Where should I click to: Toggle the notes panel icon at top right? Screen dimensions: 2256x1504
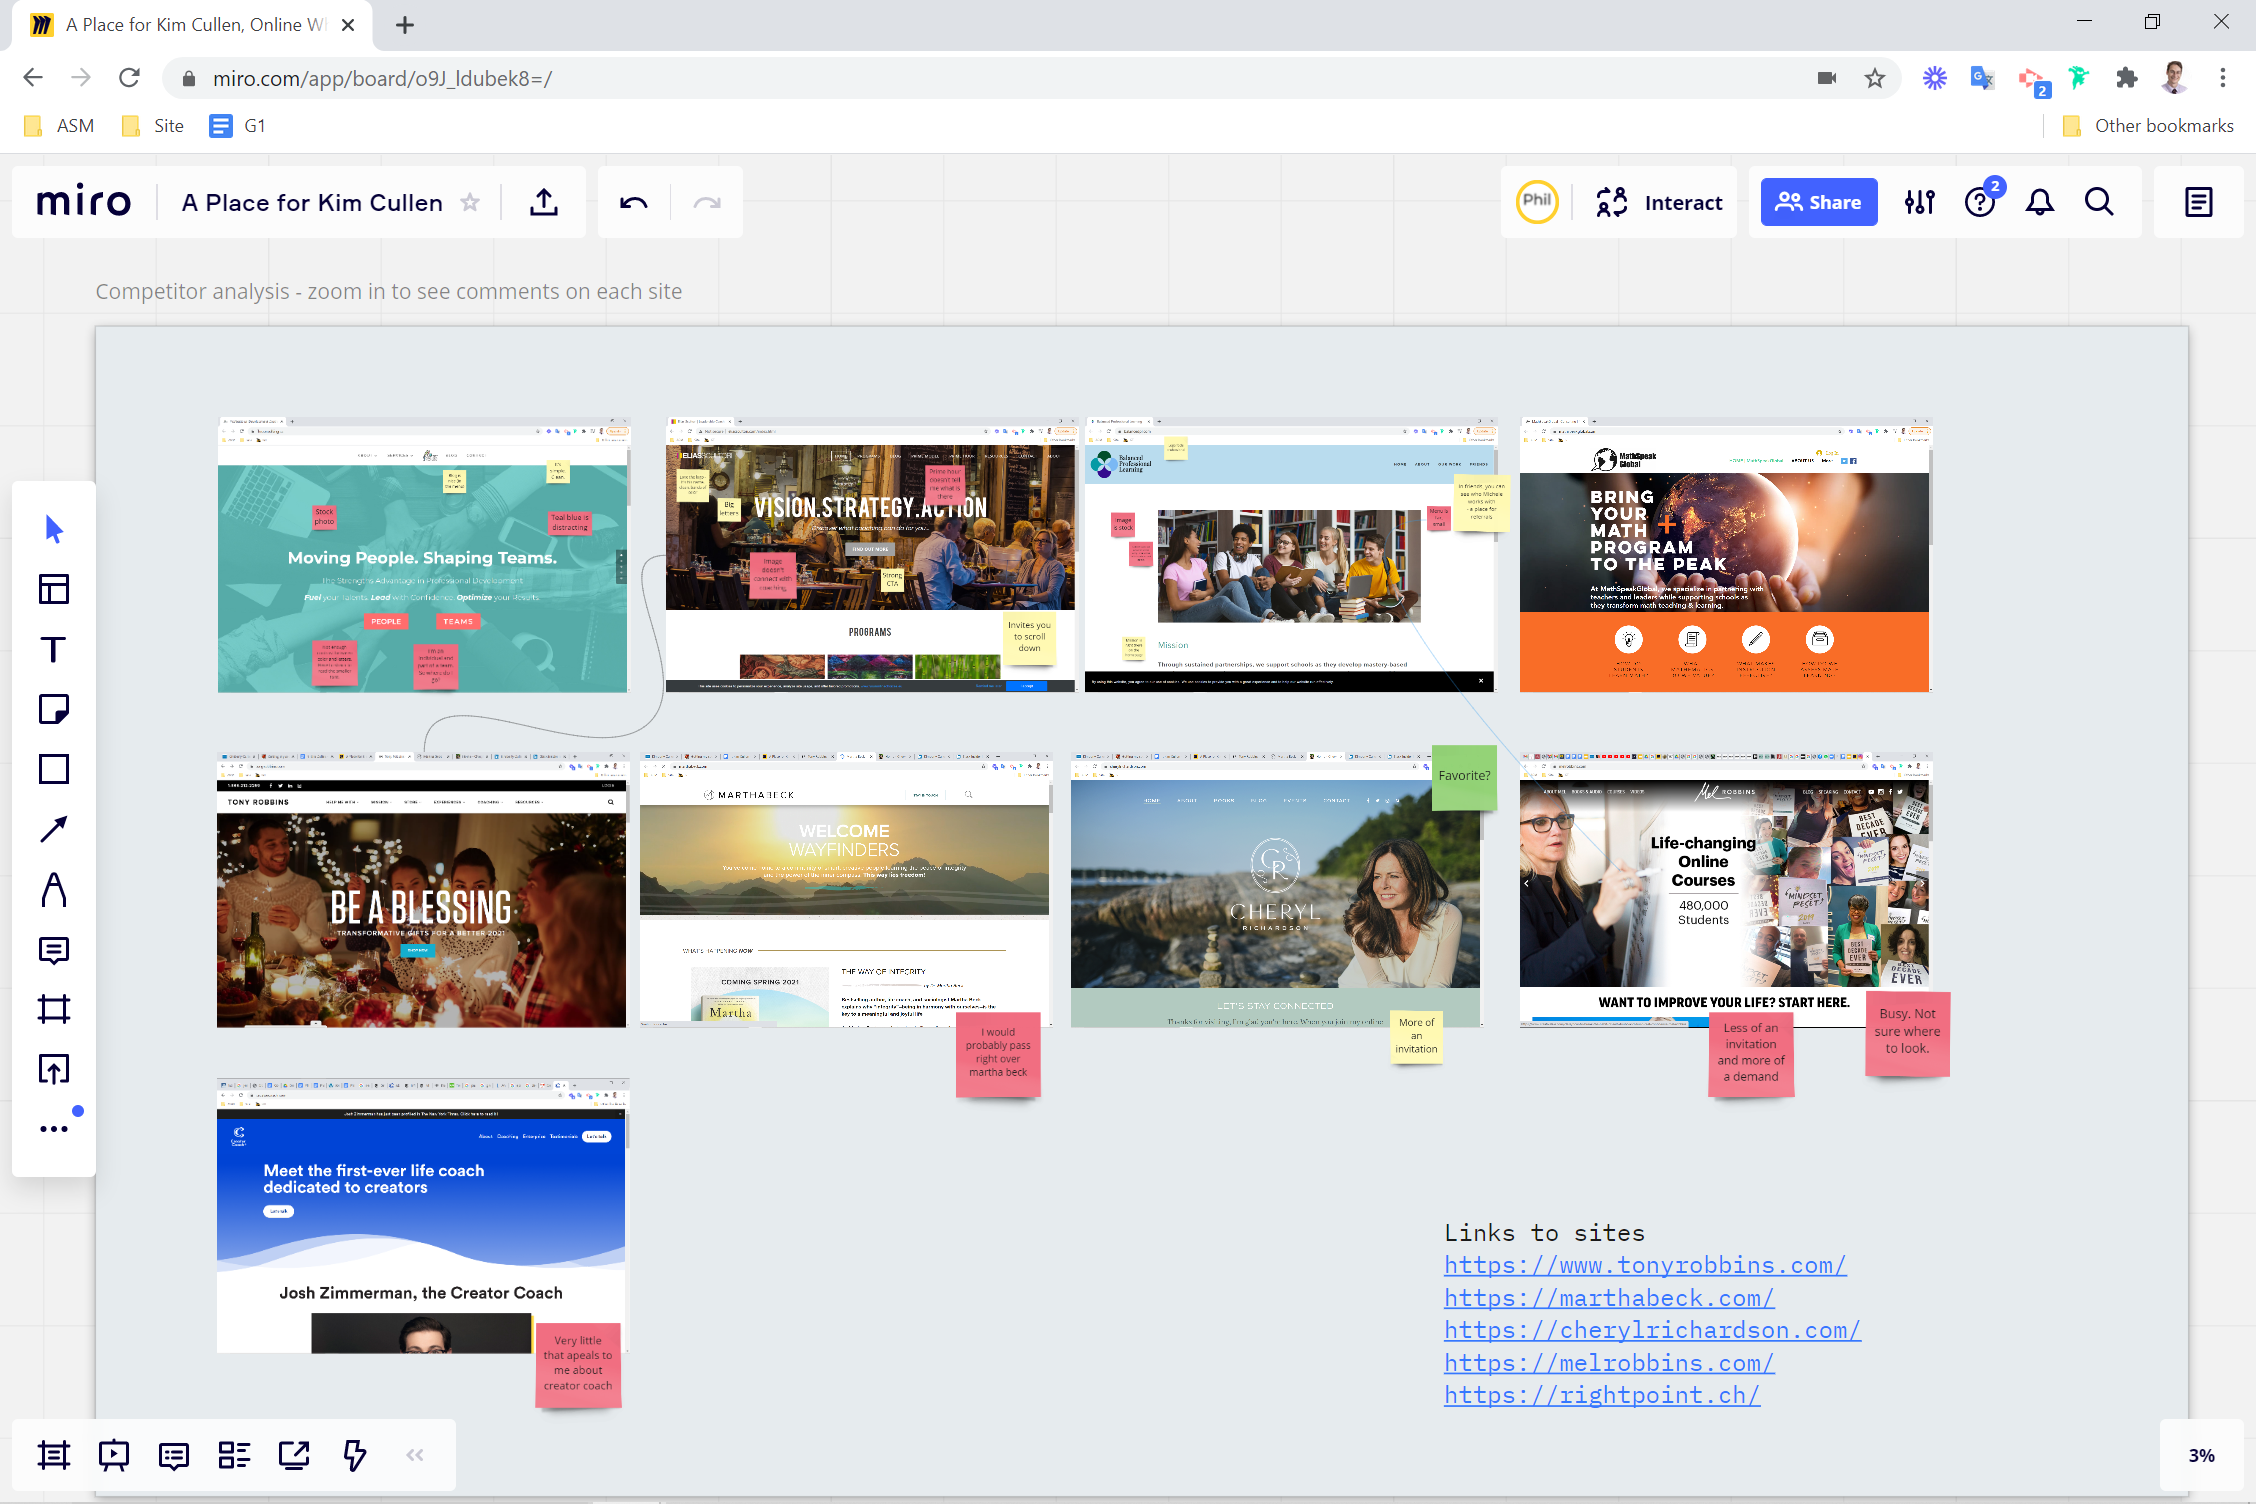coord(2198,203)
